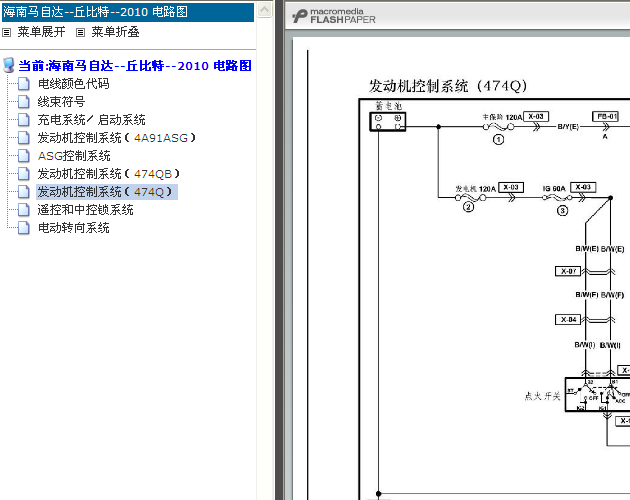Click page icon beside 电线颜色代码

tap(24, 84)
